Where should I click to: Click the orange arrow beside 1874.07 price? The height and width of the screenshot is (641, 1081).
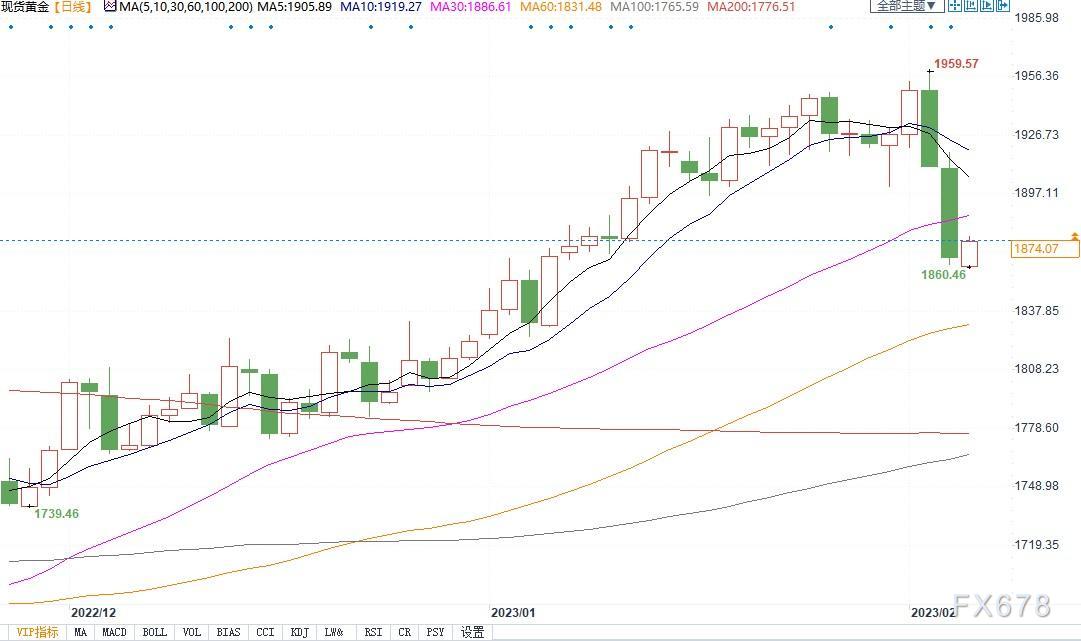coord(1074,237)
